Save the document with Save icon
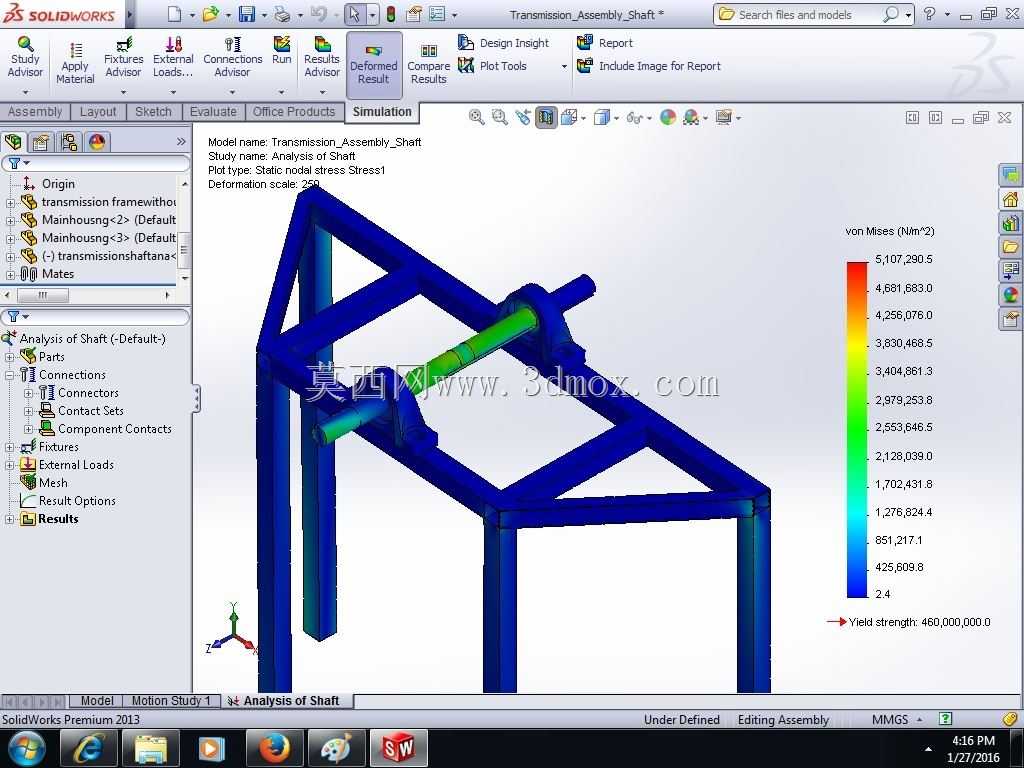The image size is (1024, 768). [x=247, y=14]
